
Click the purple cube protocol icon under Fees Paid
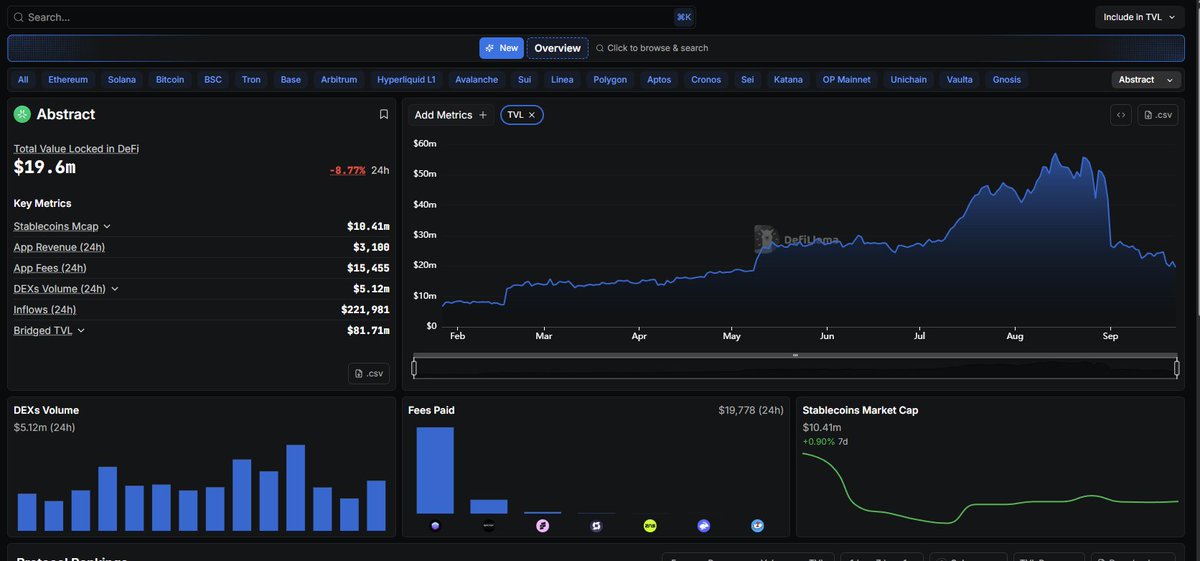coord(435,525)
